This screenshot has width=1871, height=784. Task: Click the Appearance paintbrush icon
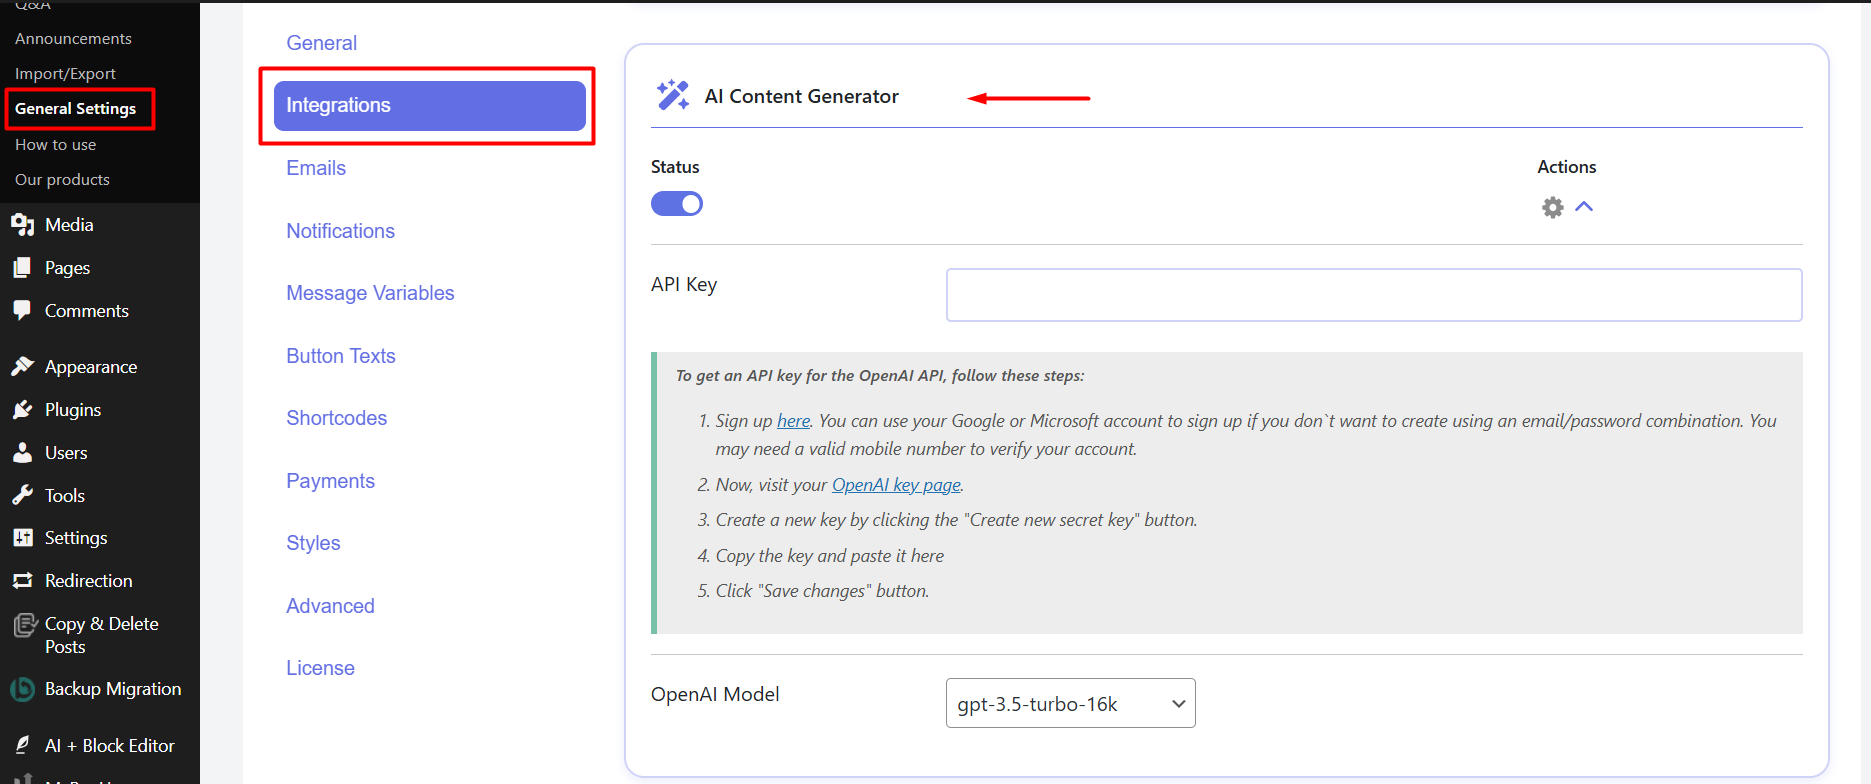pos(23,367)
